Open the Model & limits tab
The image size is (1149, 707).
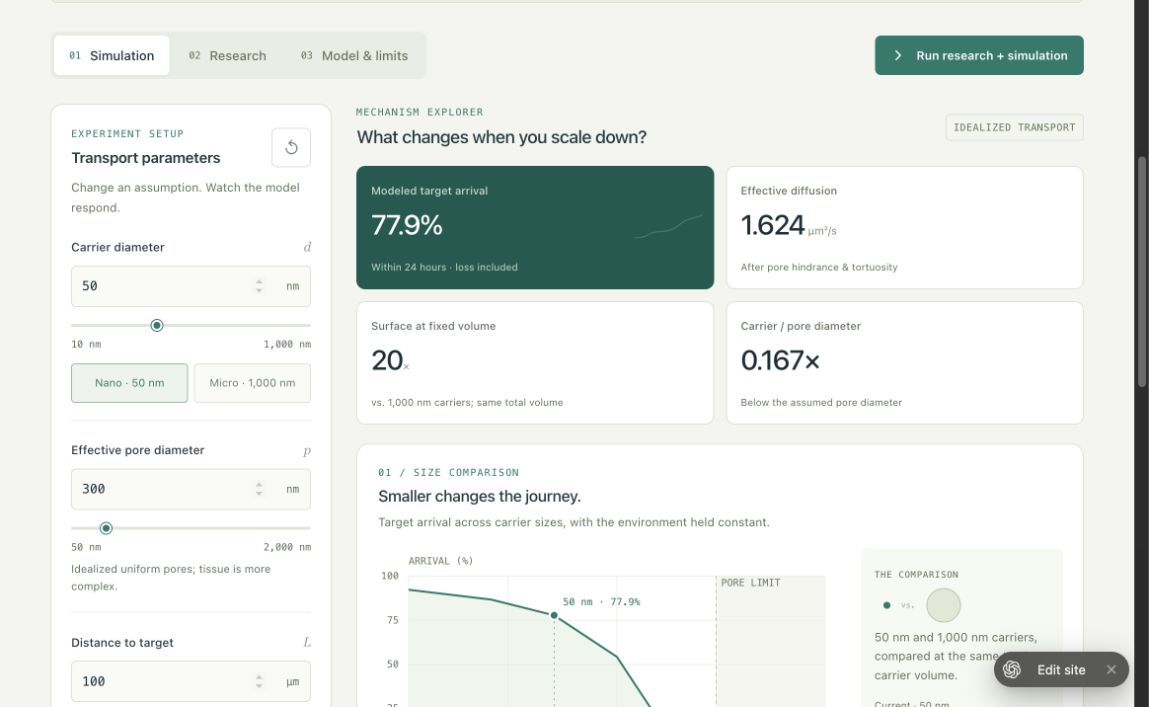[x=354, y=56]
